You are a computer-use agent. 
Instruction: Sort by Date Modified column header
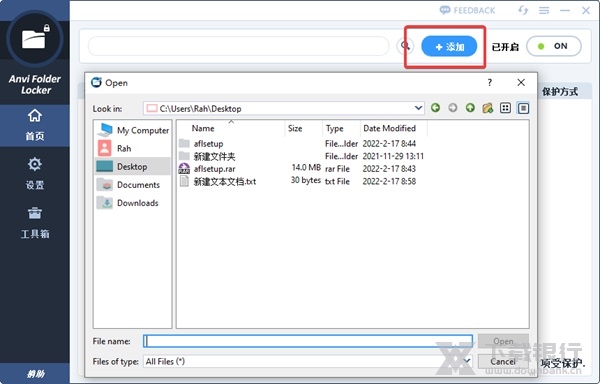point(393,129)
